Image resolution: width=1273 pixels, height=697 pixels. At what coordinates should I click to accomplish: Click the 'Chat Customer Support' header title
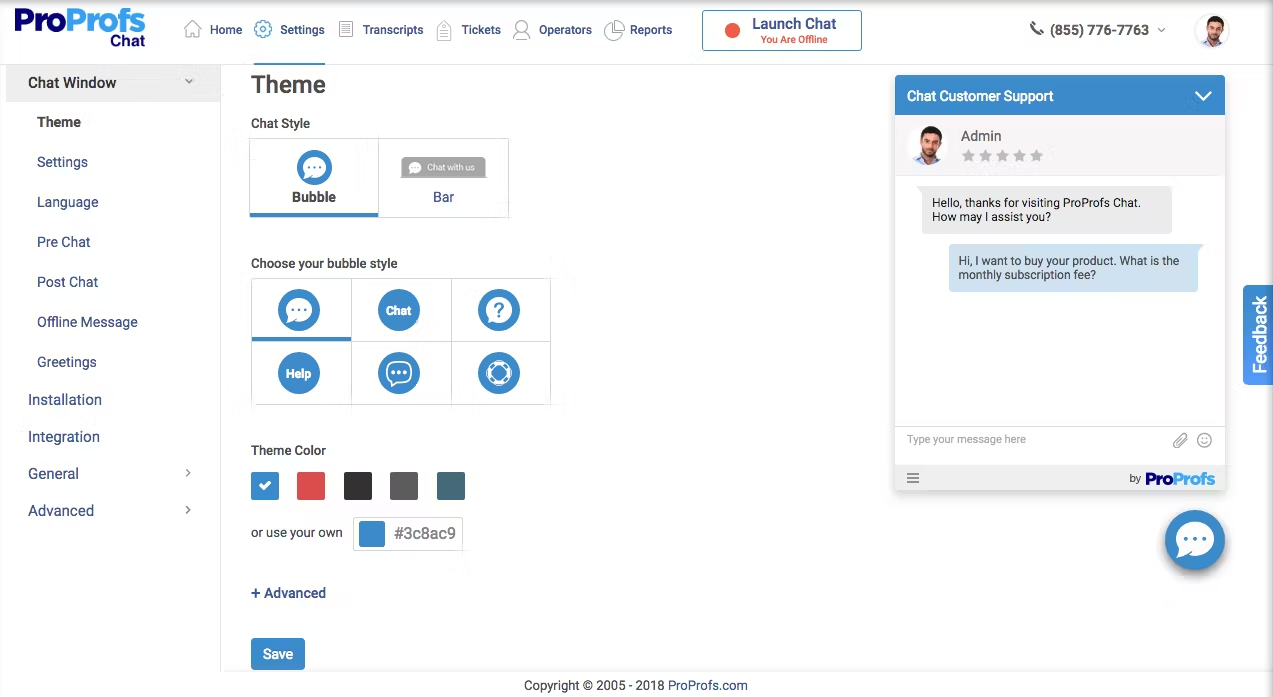click(x=980, y=96)
